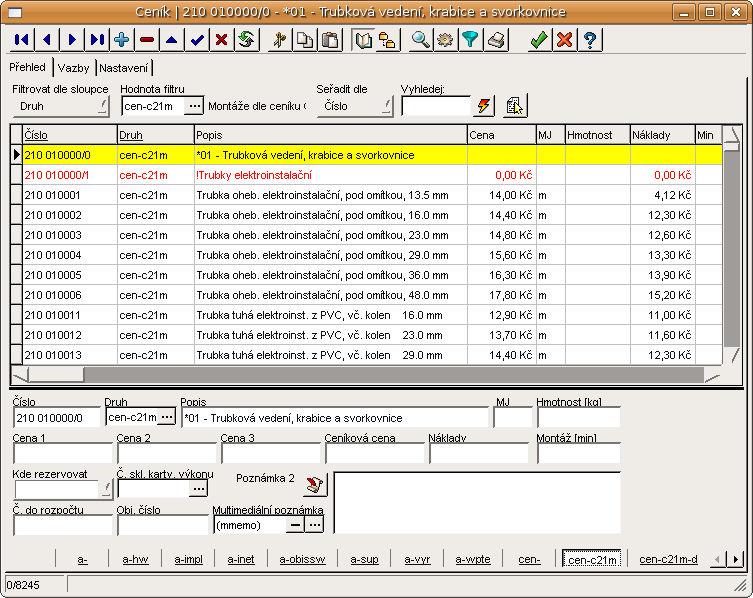Image resolution: width=753 pixels, height=598 pixels.
Task: Open the Filtrovat dle sloupce dropdown
Action: tap(60, 106)
